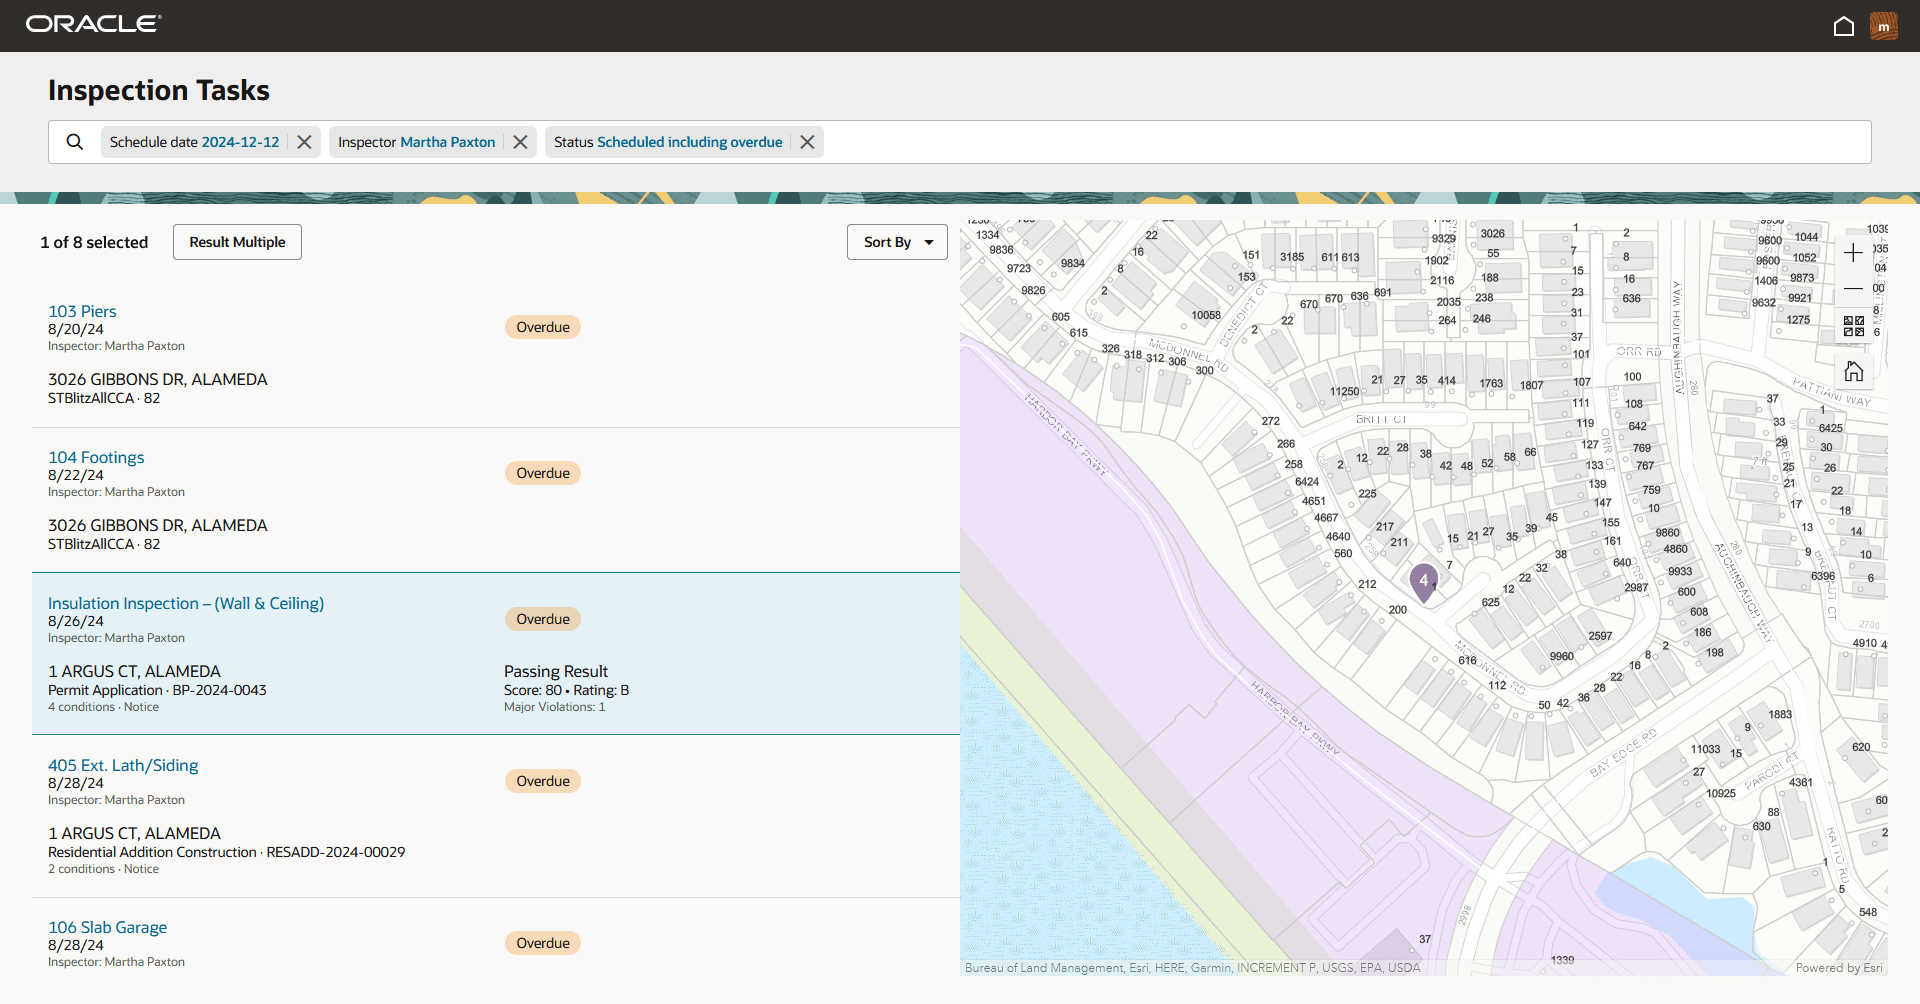The image size is (1920, 1004).
Task: Open the 103 Piers inspection task
Action: (82, 311)
